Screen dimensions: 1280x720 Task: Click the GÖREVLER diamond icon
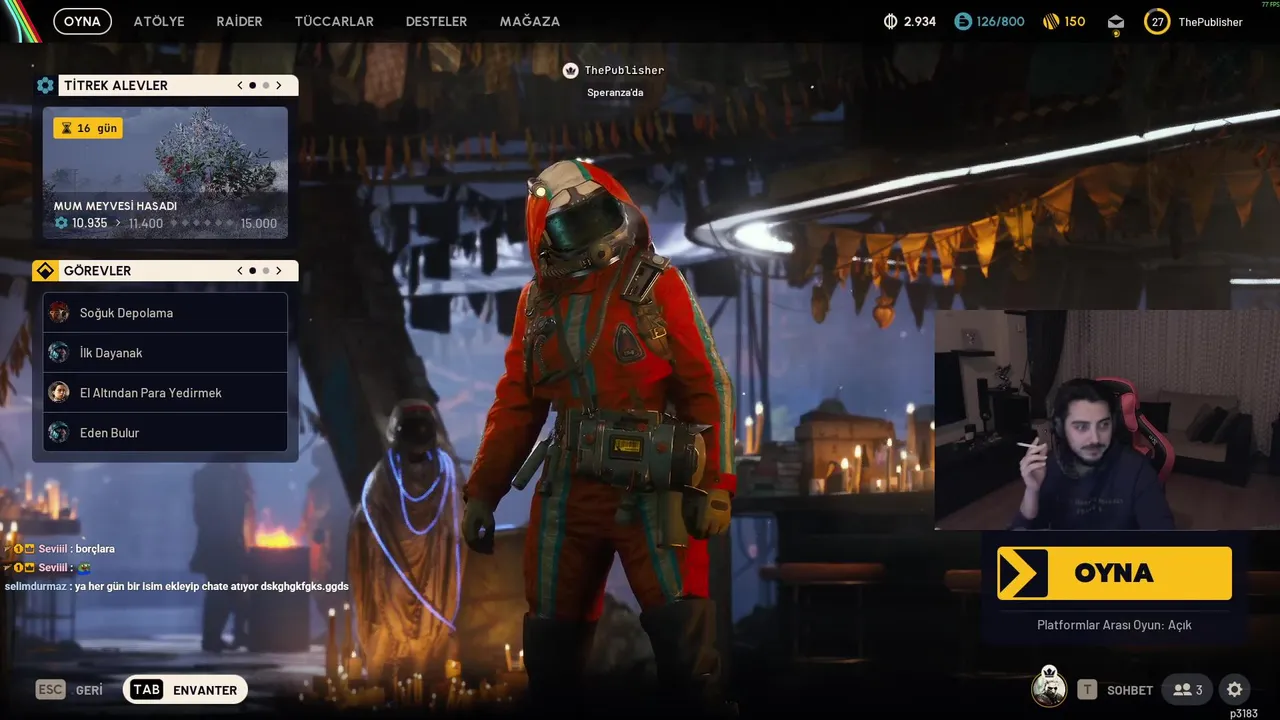click(44, 271)
